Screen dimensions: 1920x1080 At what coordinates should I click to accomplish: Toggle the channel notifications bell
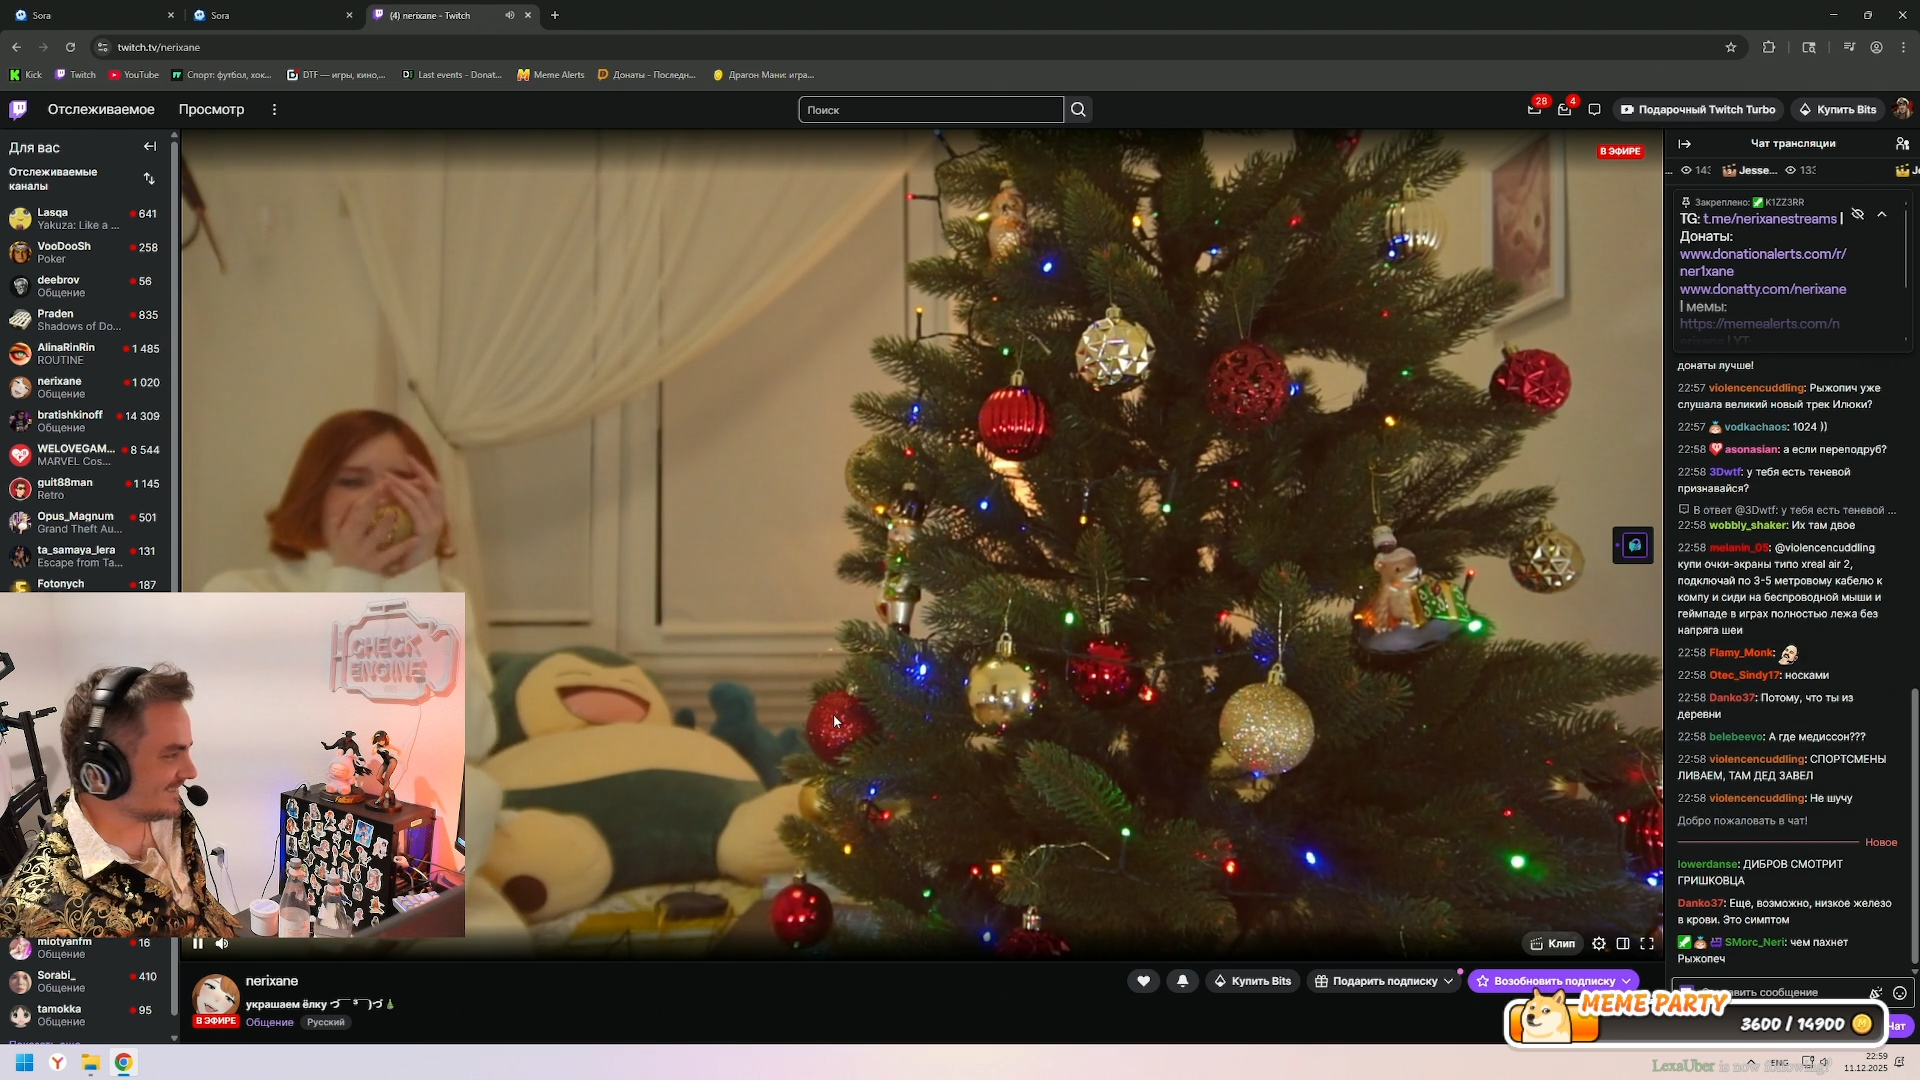[x=1182, y=981]
